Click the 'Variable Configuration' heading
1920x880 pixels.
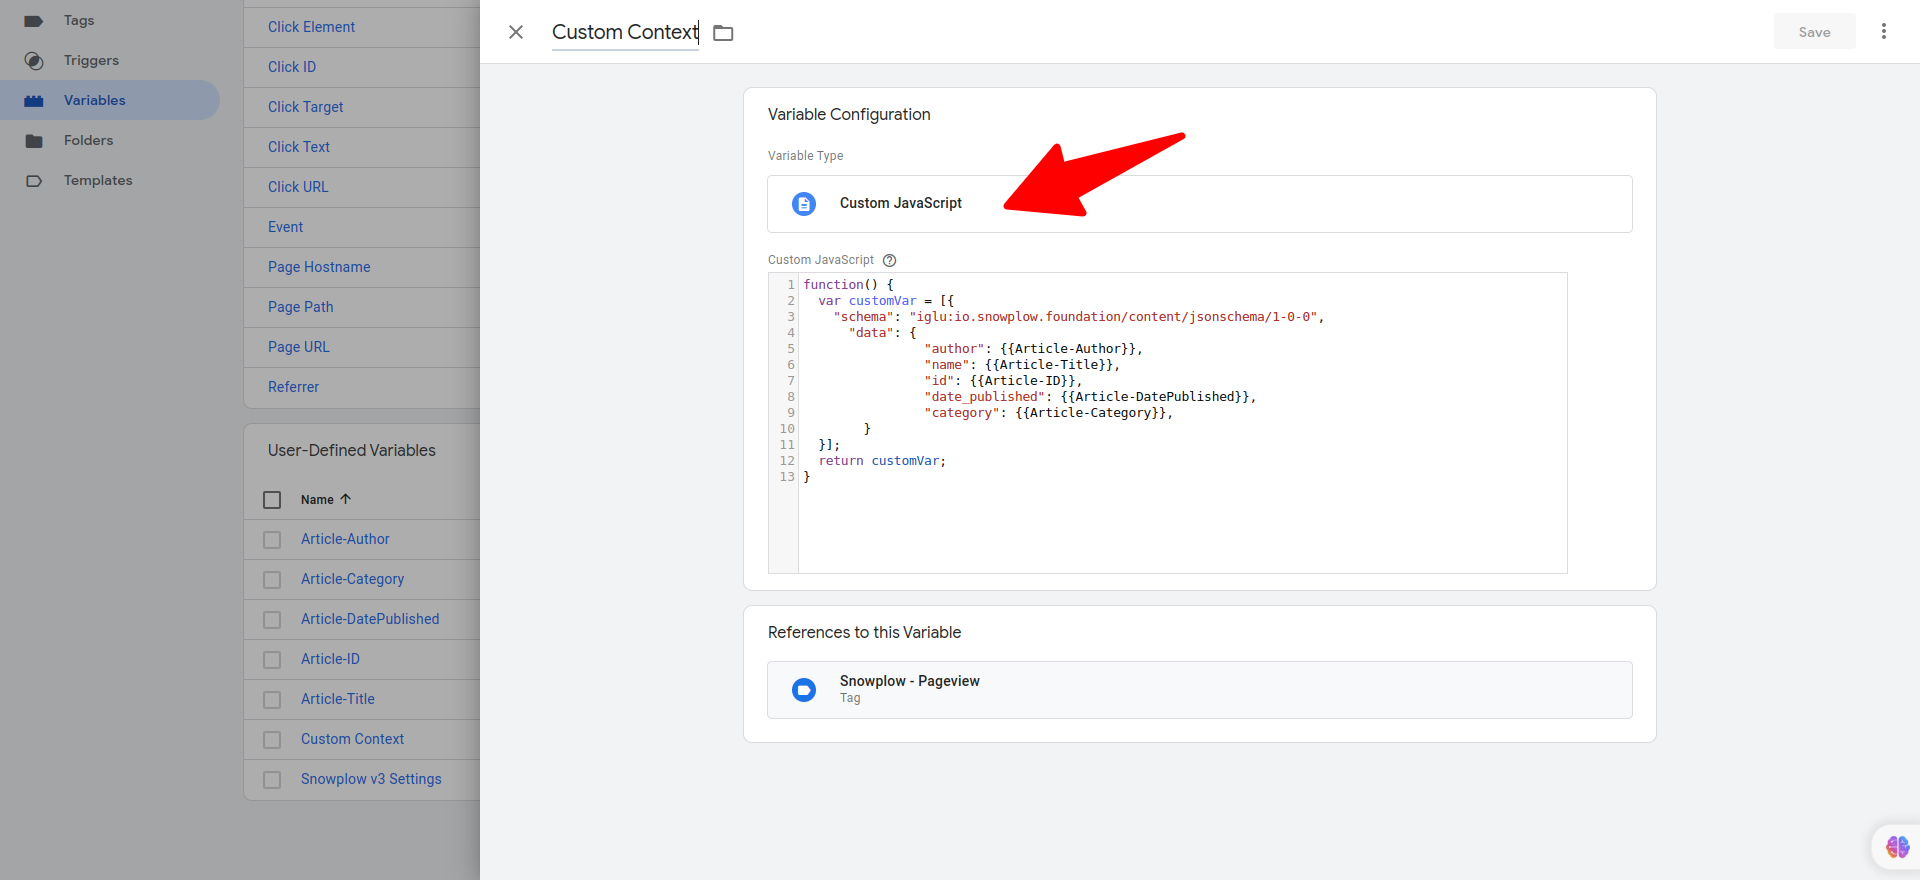point(849,114)
